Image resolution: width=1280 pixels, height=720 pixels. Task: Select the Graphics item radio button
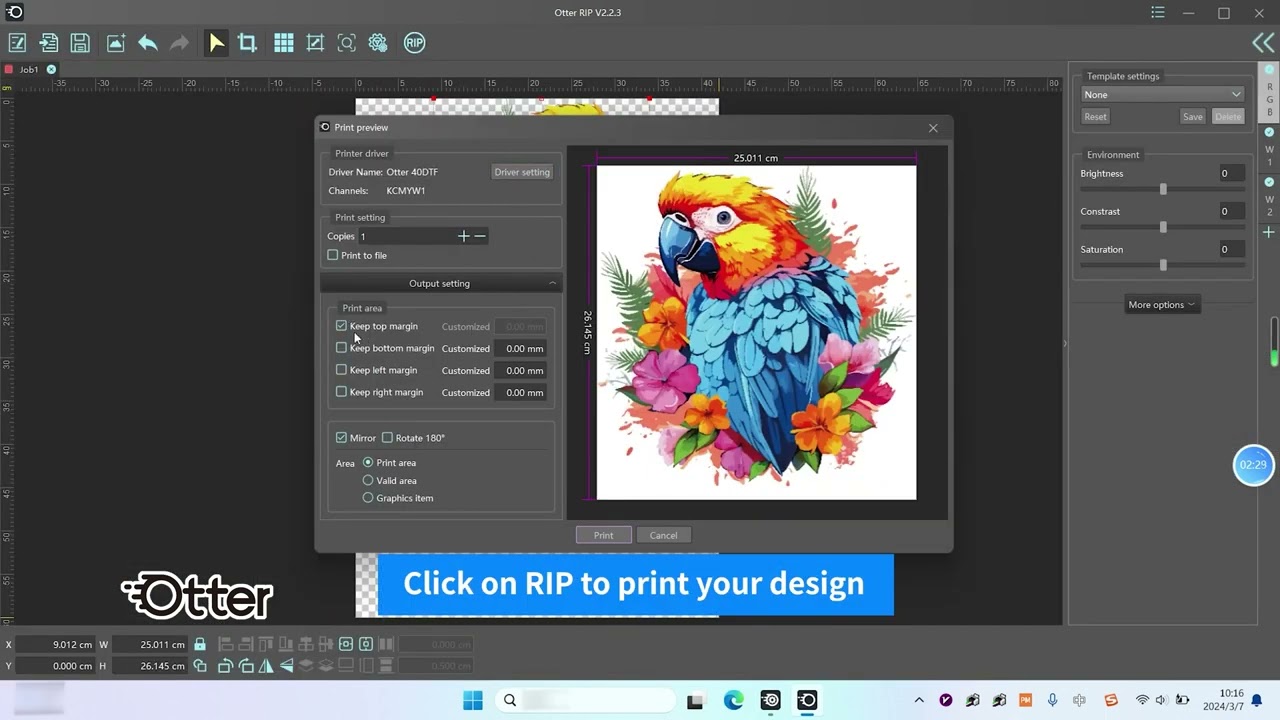click(x=368, y=498)
